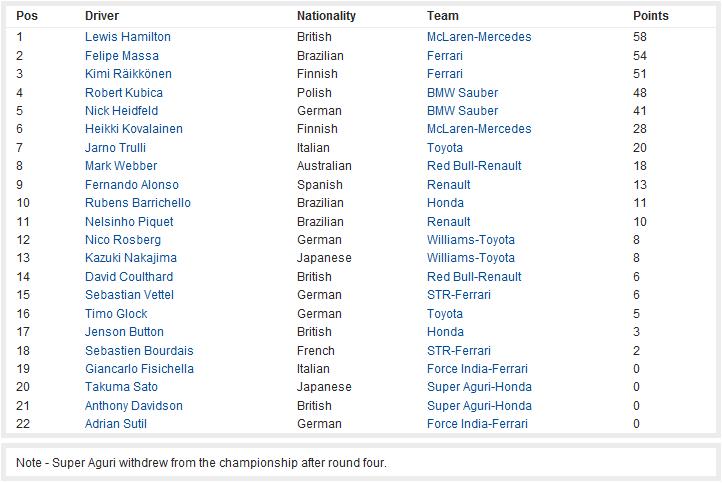The height and width of the screenshot is (483, 722).
Task: Open Super Aguri-Honda link beside Takuma Sato
Action: click(479, 387)
